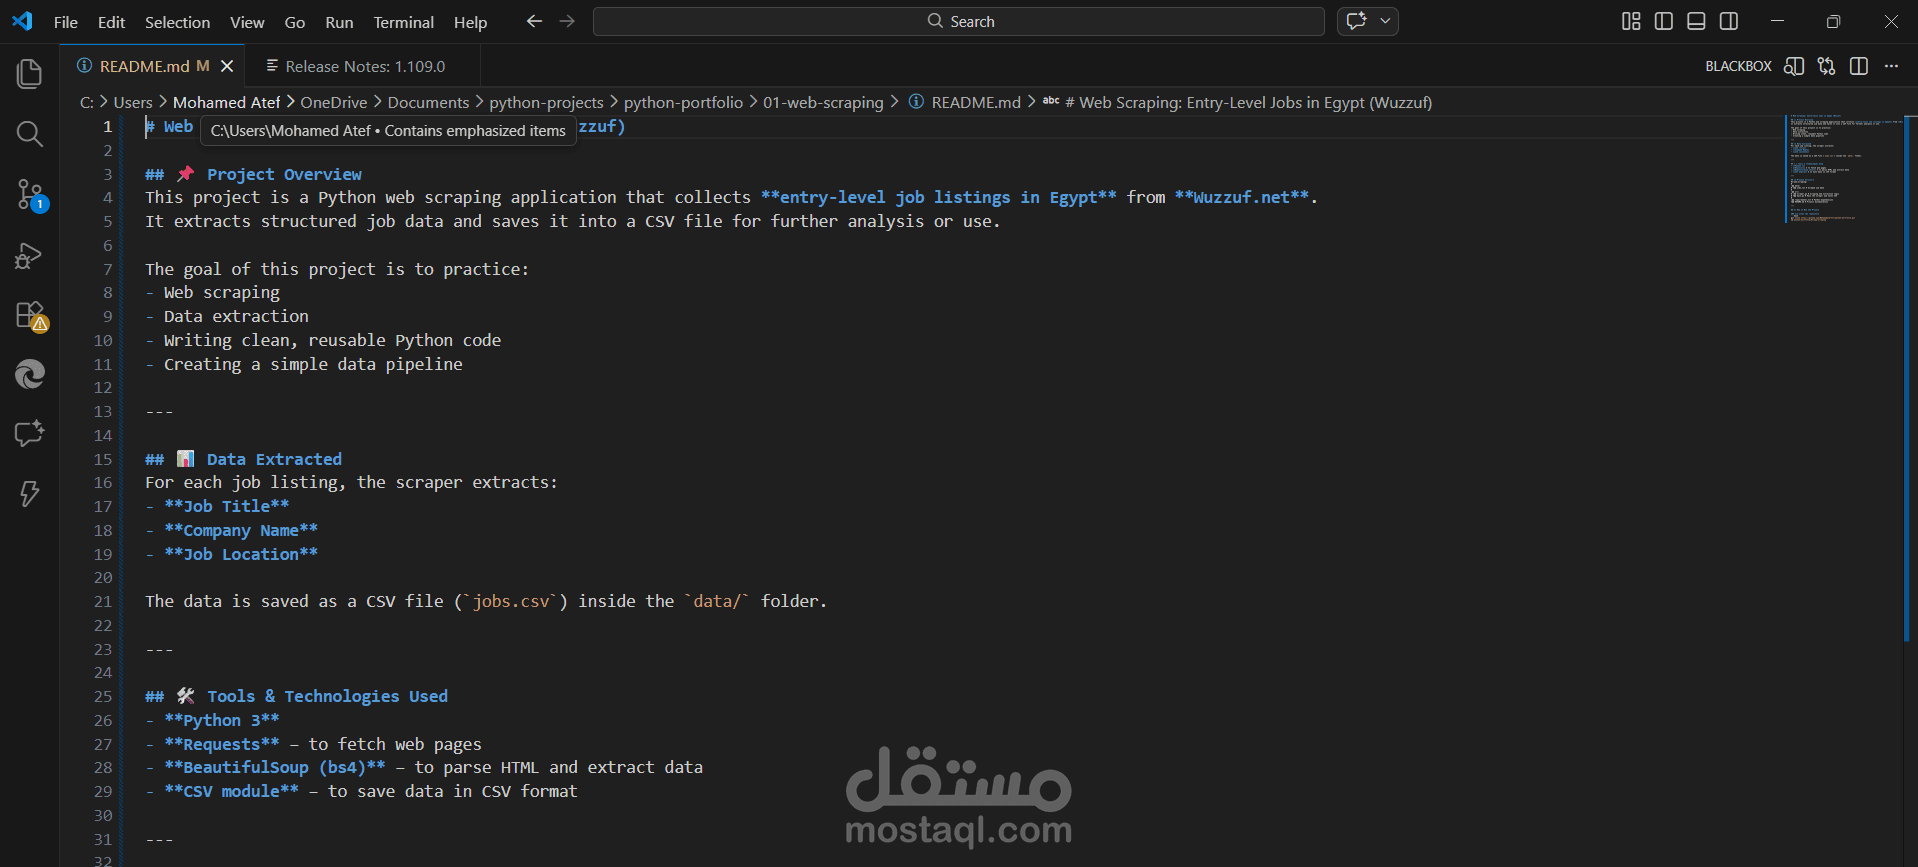
Task: Open the Go menu
Action: coord(295,22)
